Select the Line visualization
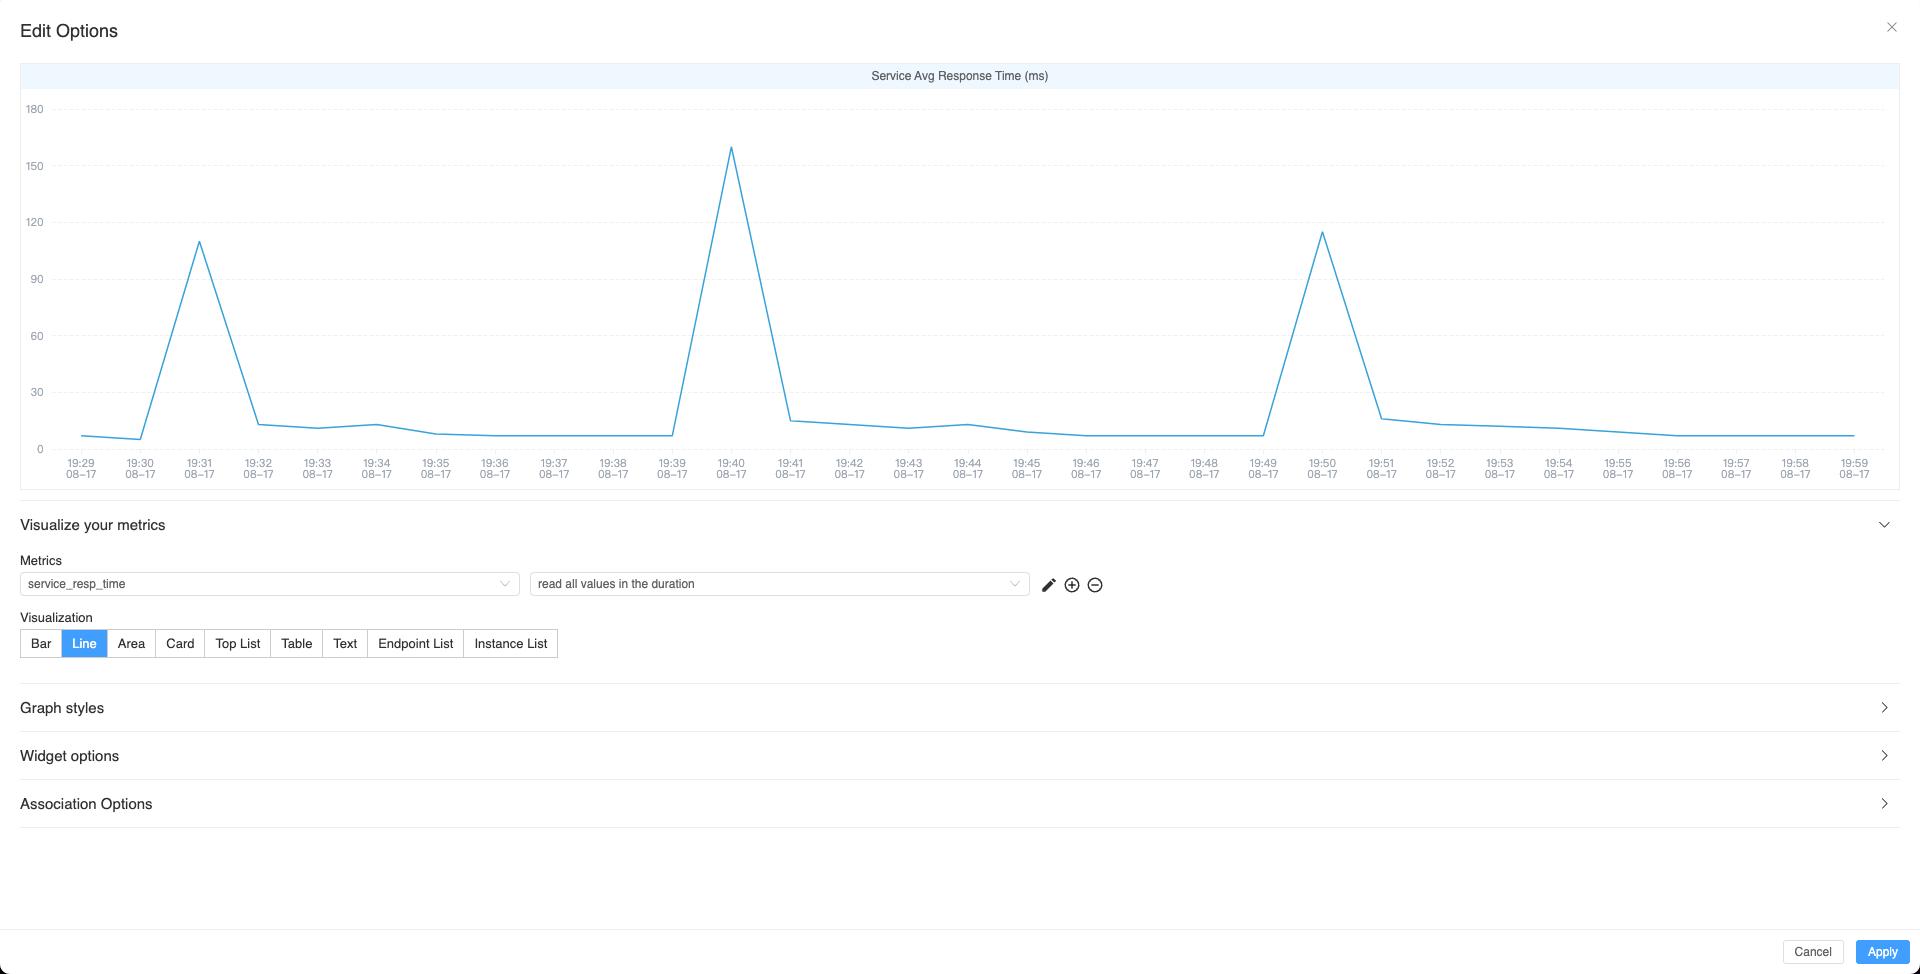The width and height of the screenshot is (1920, 974). pos(84,644)
